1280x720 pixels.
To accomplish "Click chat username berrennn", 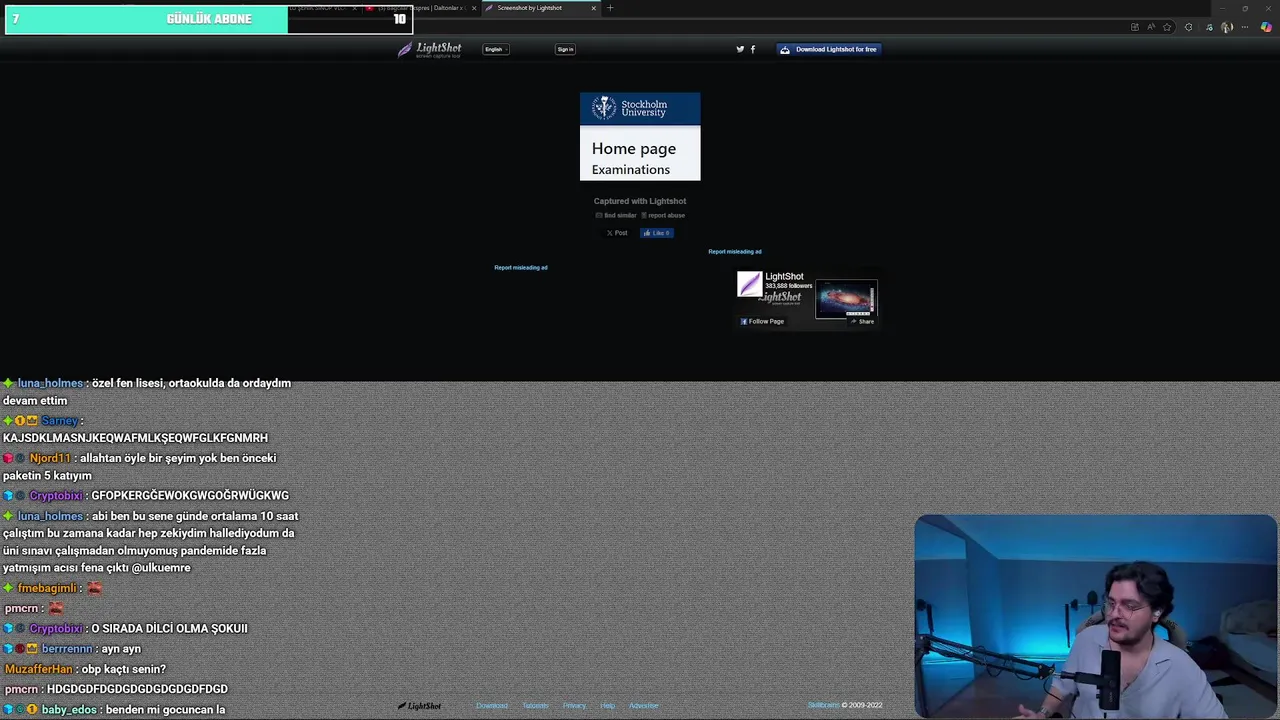I will pos(67,649).
